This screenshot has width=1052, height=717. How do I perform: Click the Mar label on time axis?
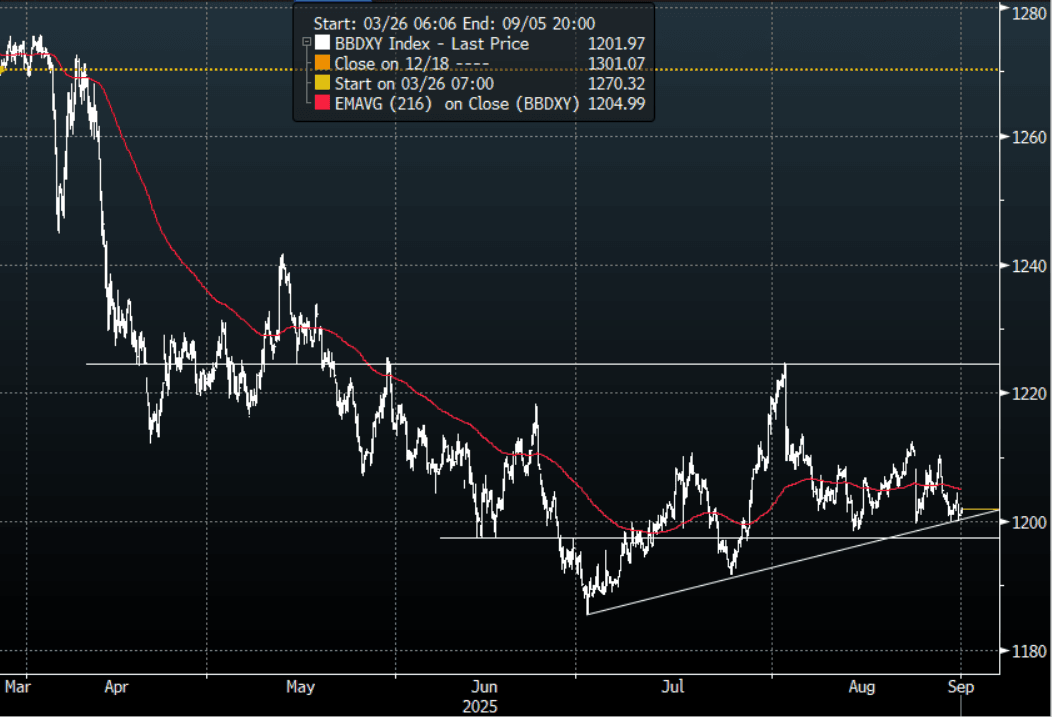tap(17, 687)
